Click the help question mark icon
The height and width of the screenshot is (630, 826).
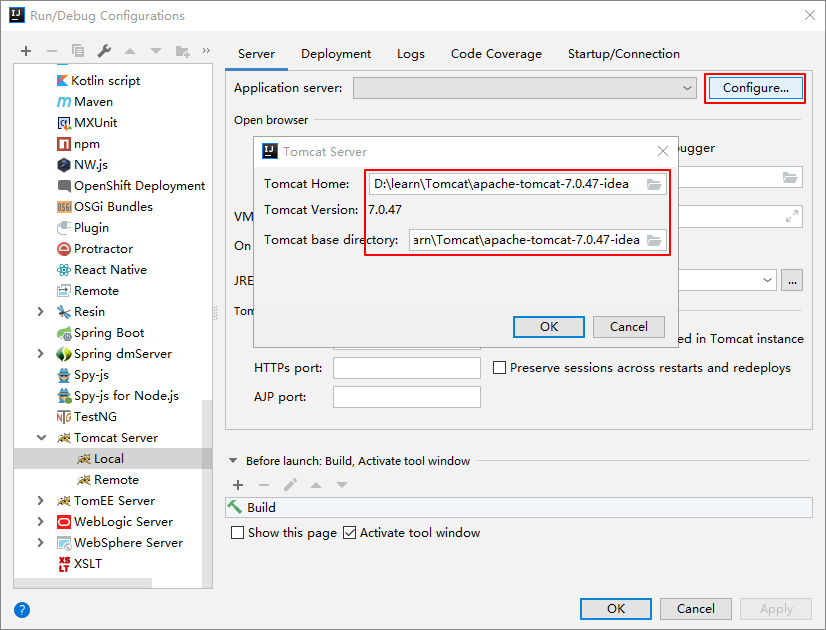pos(22,609)
